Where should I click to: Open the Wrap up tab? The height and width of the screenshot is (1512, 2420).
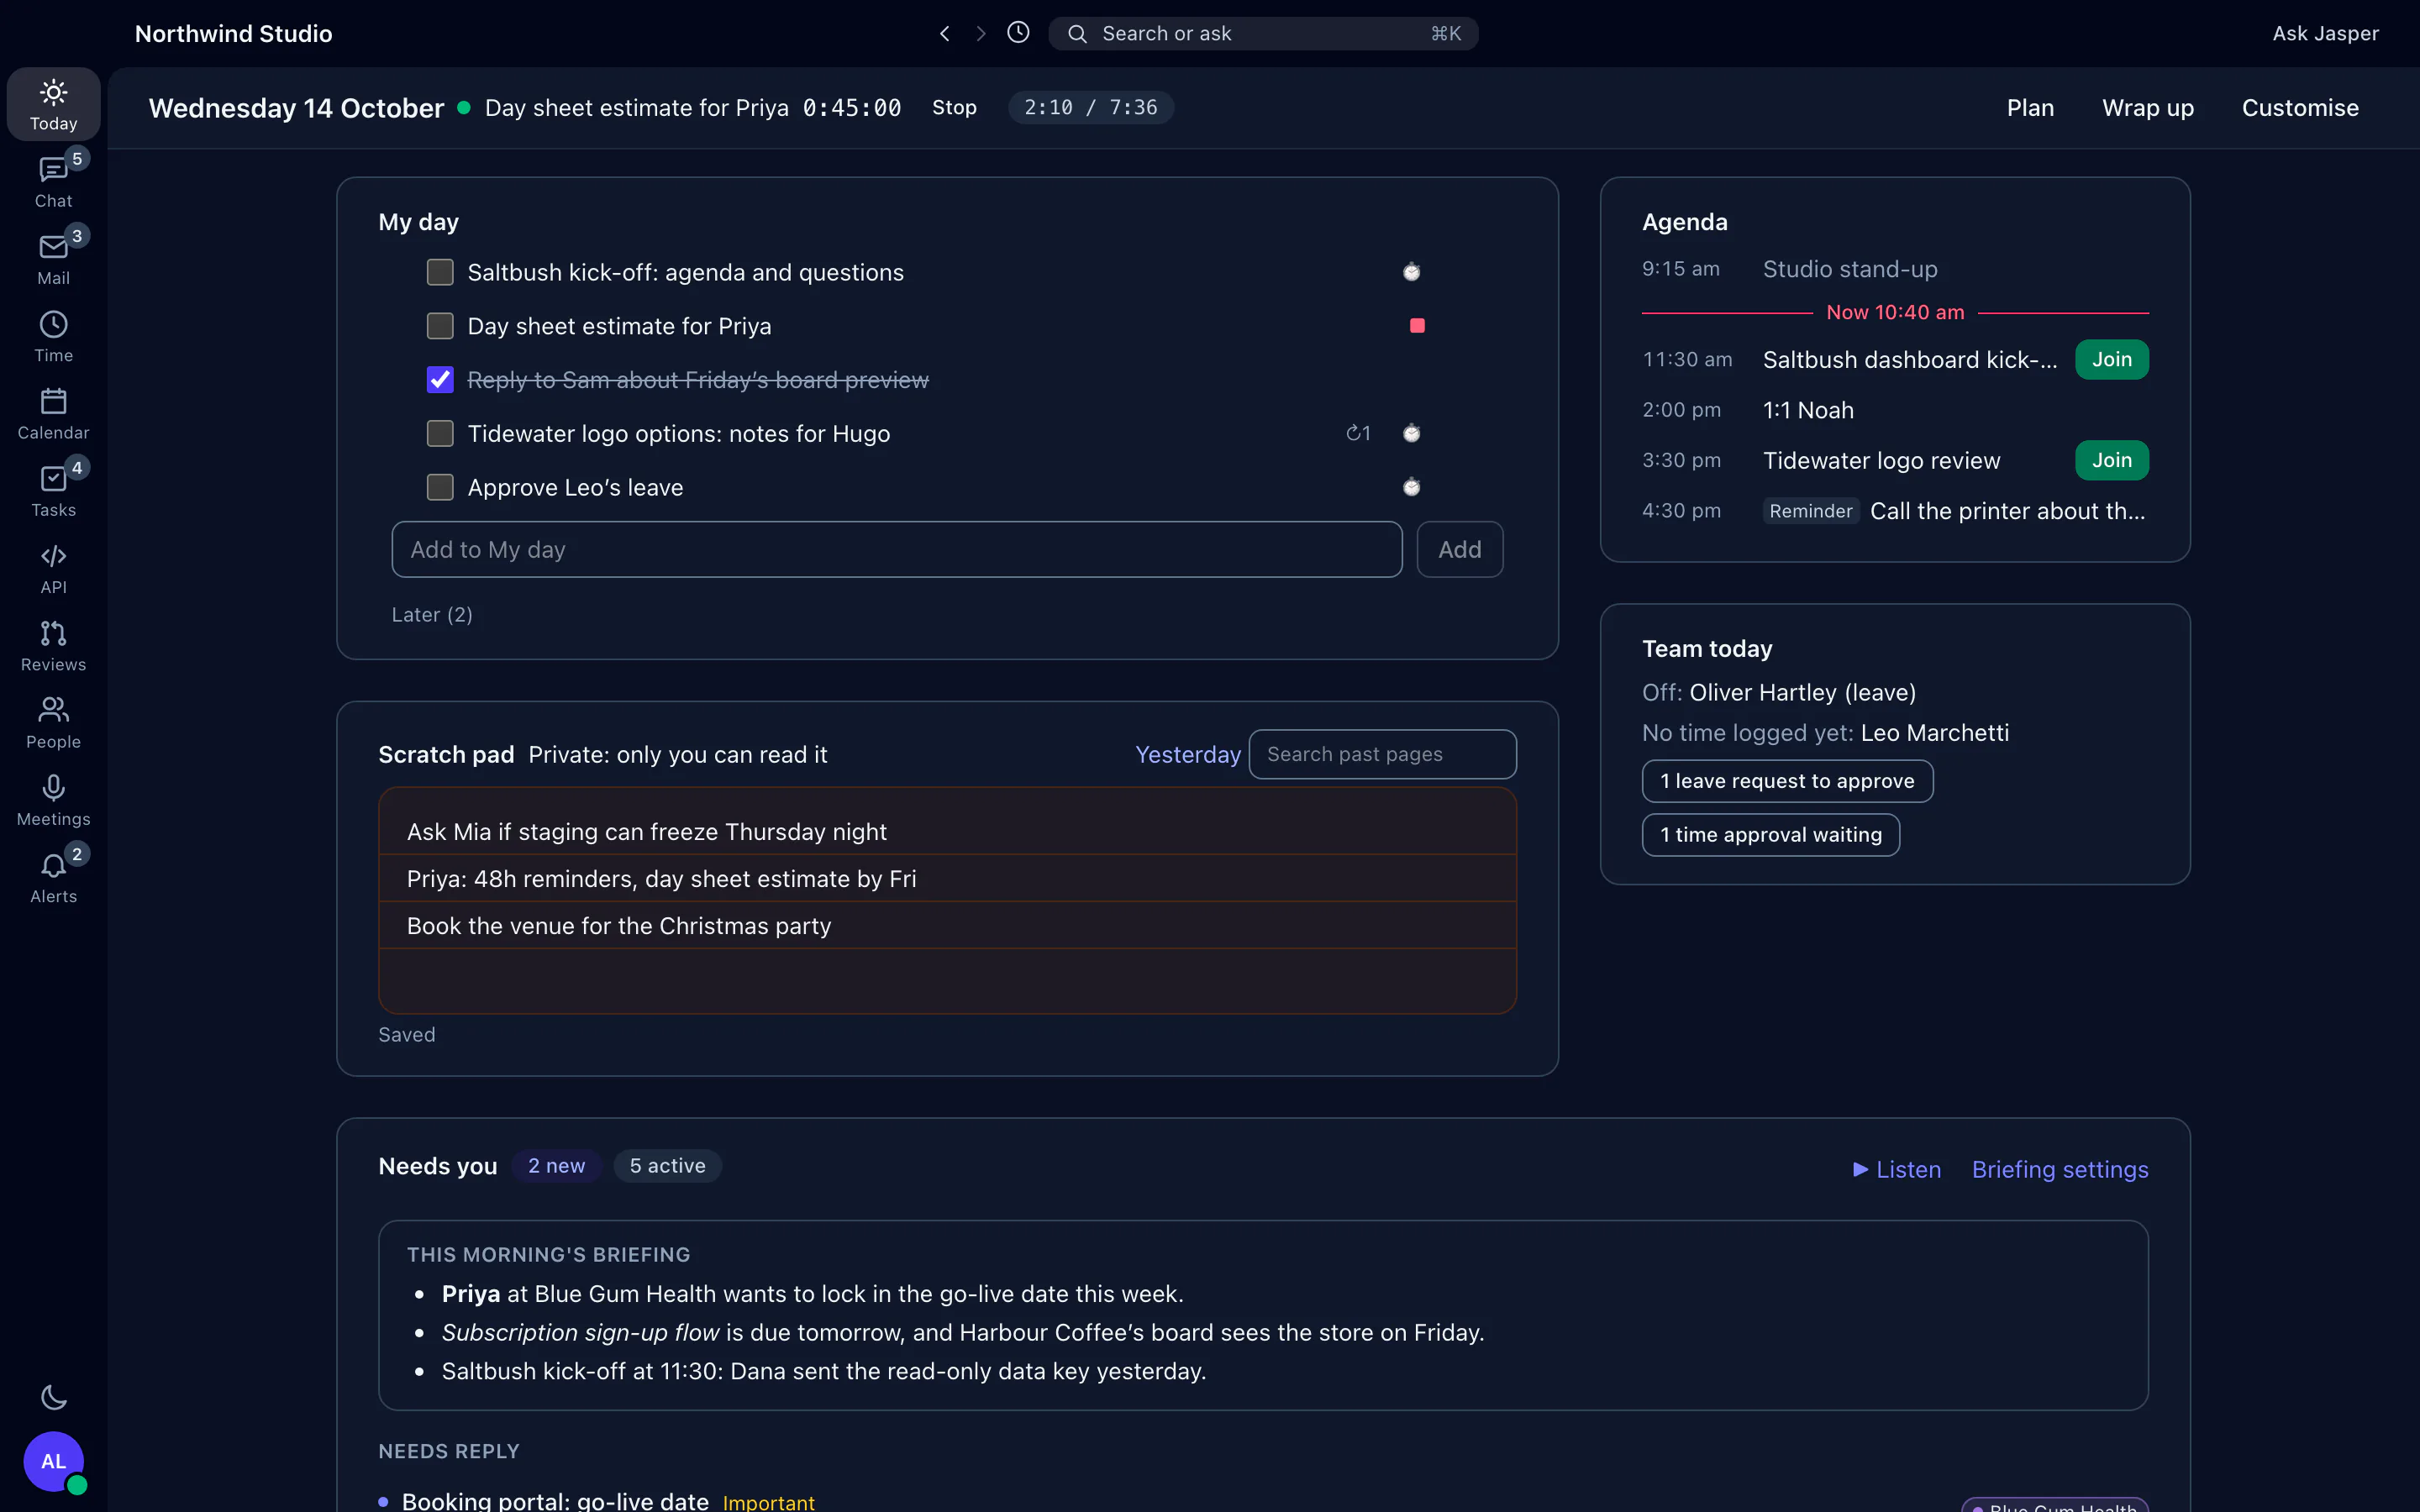pyautogui.click(x=2148, y=108)
